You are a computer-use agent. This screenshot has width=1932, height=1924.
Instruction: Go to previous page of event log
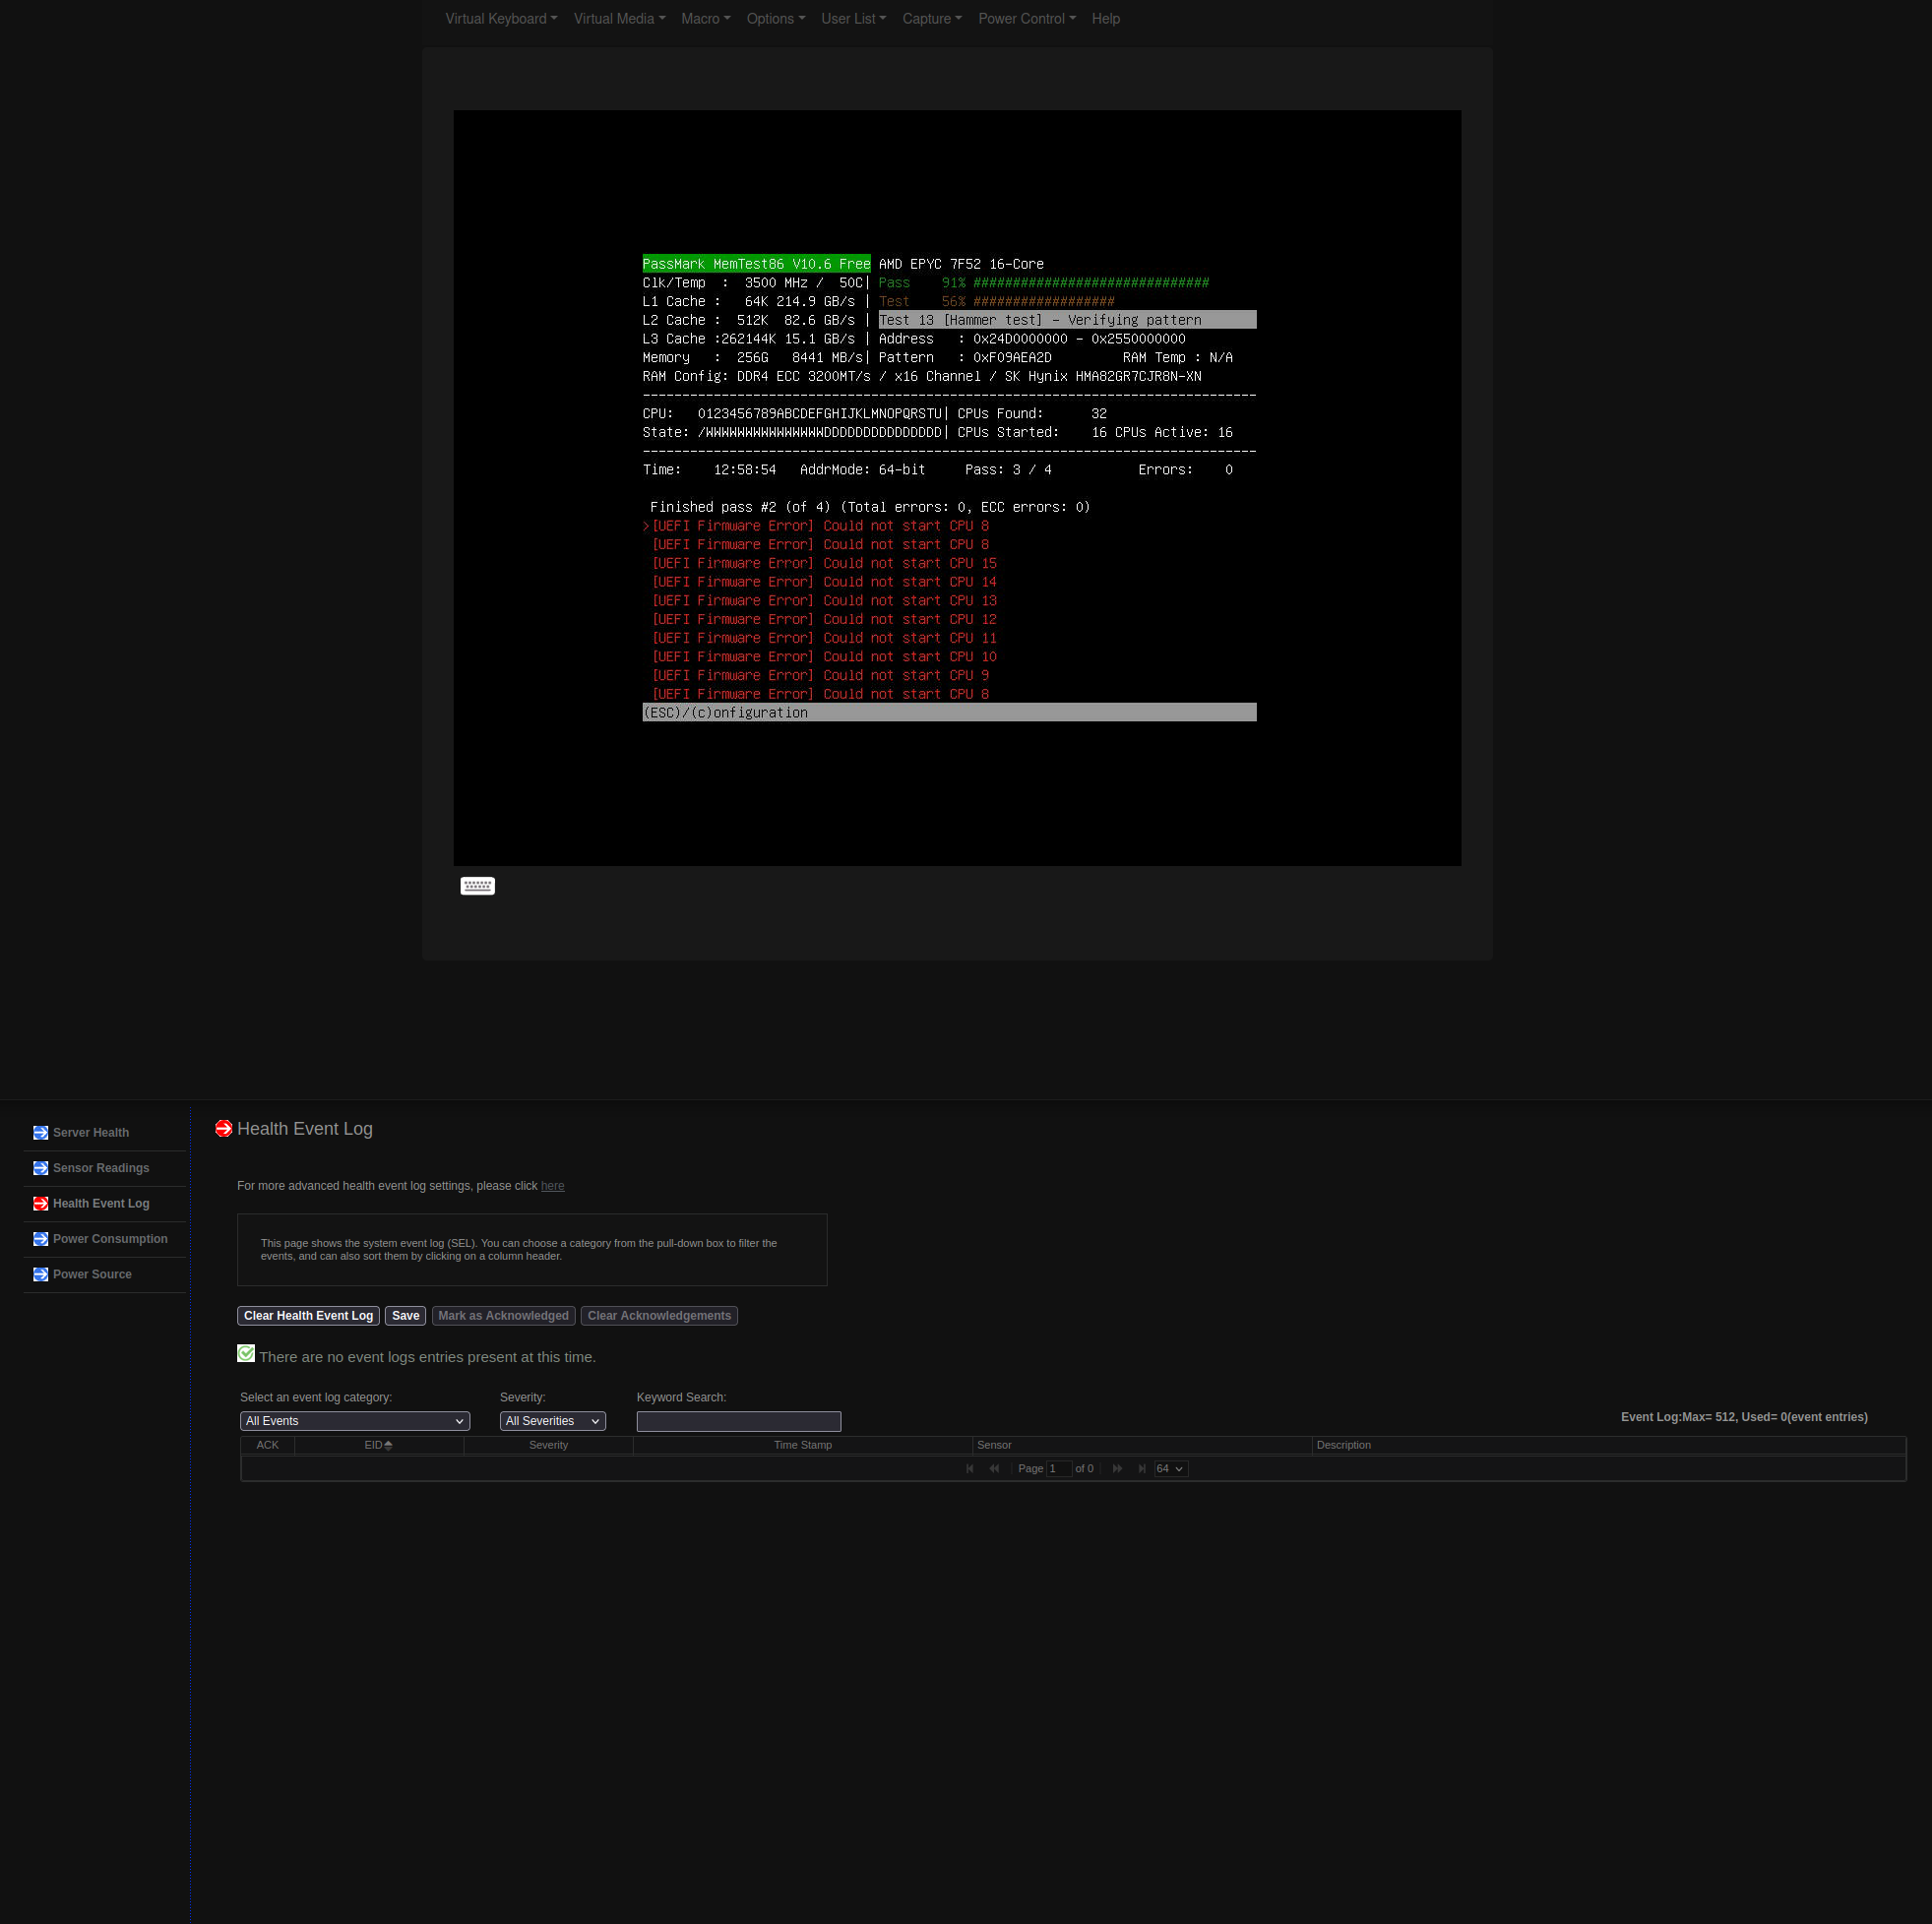click(994, 1469)
